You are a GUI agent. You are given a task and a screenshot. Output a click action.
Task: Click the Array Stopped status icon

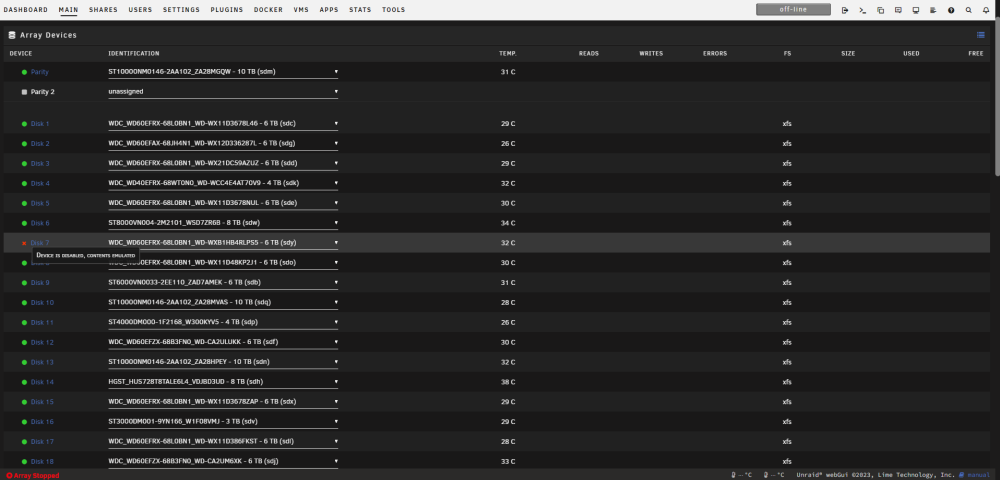click(9, 476)
